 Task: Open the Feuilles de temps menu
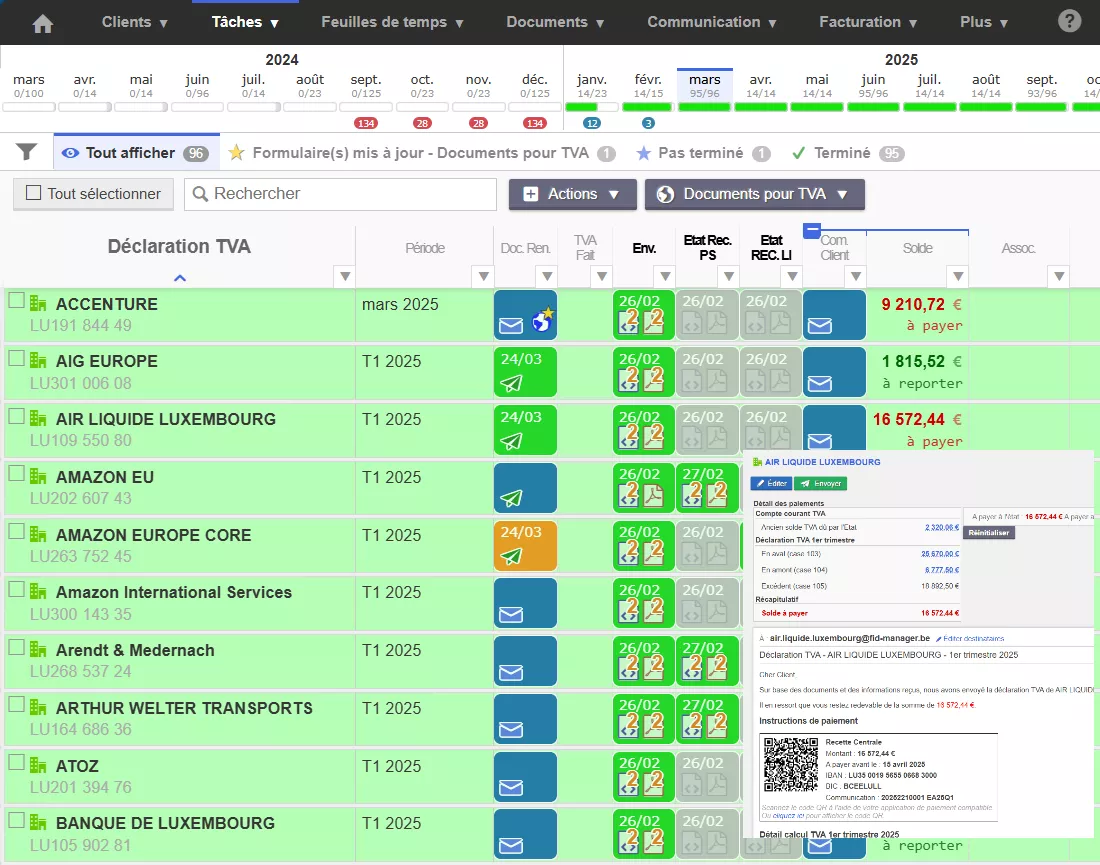tap(392, 22)
